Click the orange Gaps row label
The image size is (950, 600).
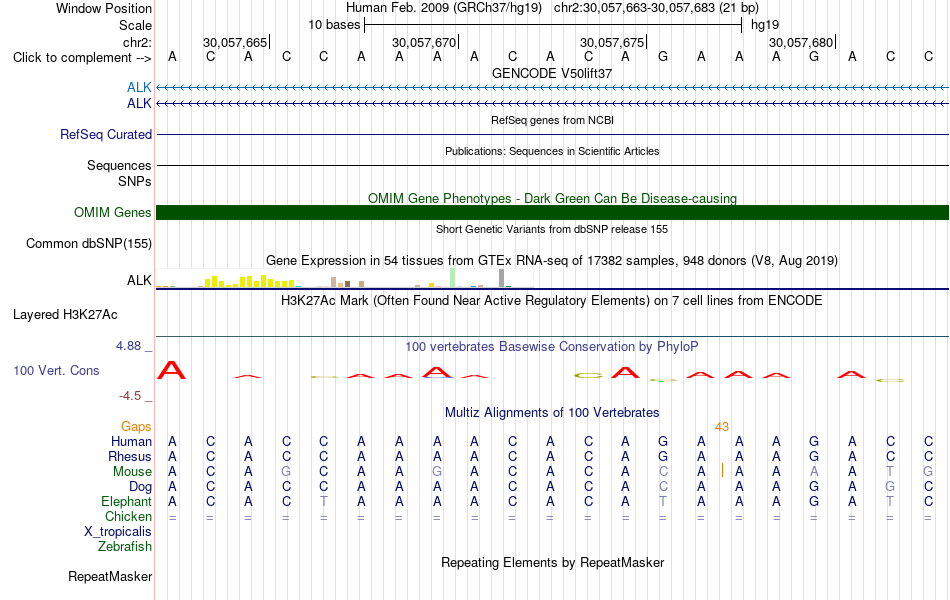pos(136,427)
